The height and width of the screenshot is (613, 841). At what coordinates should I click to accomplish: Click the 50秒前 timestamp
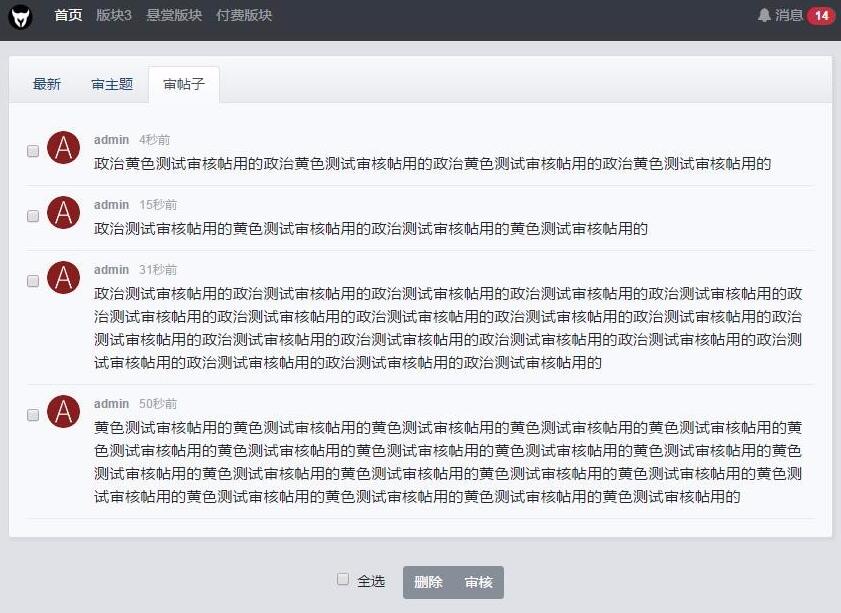tap(158, 403)
